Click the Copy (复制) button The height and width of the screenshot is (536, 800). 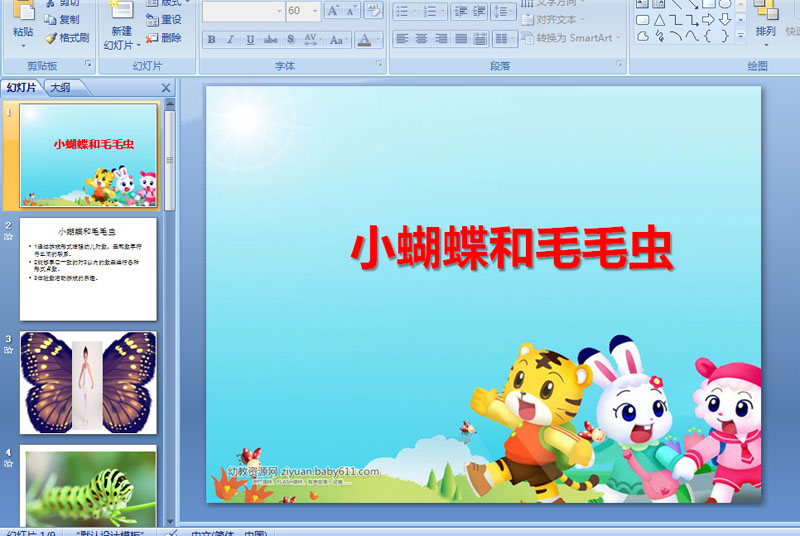click(62, 19)
